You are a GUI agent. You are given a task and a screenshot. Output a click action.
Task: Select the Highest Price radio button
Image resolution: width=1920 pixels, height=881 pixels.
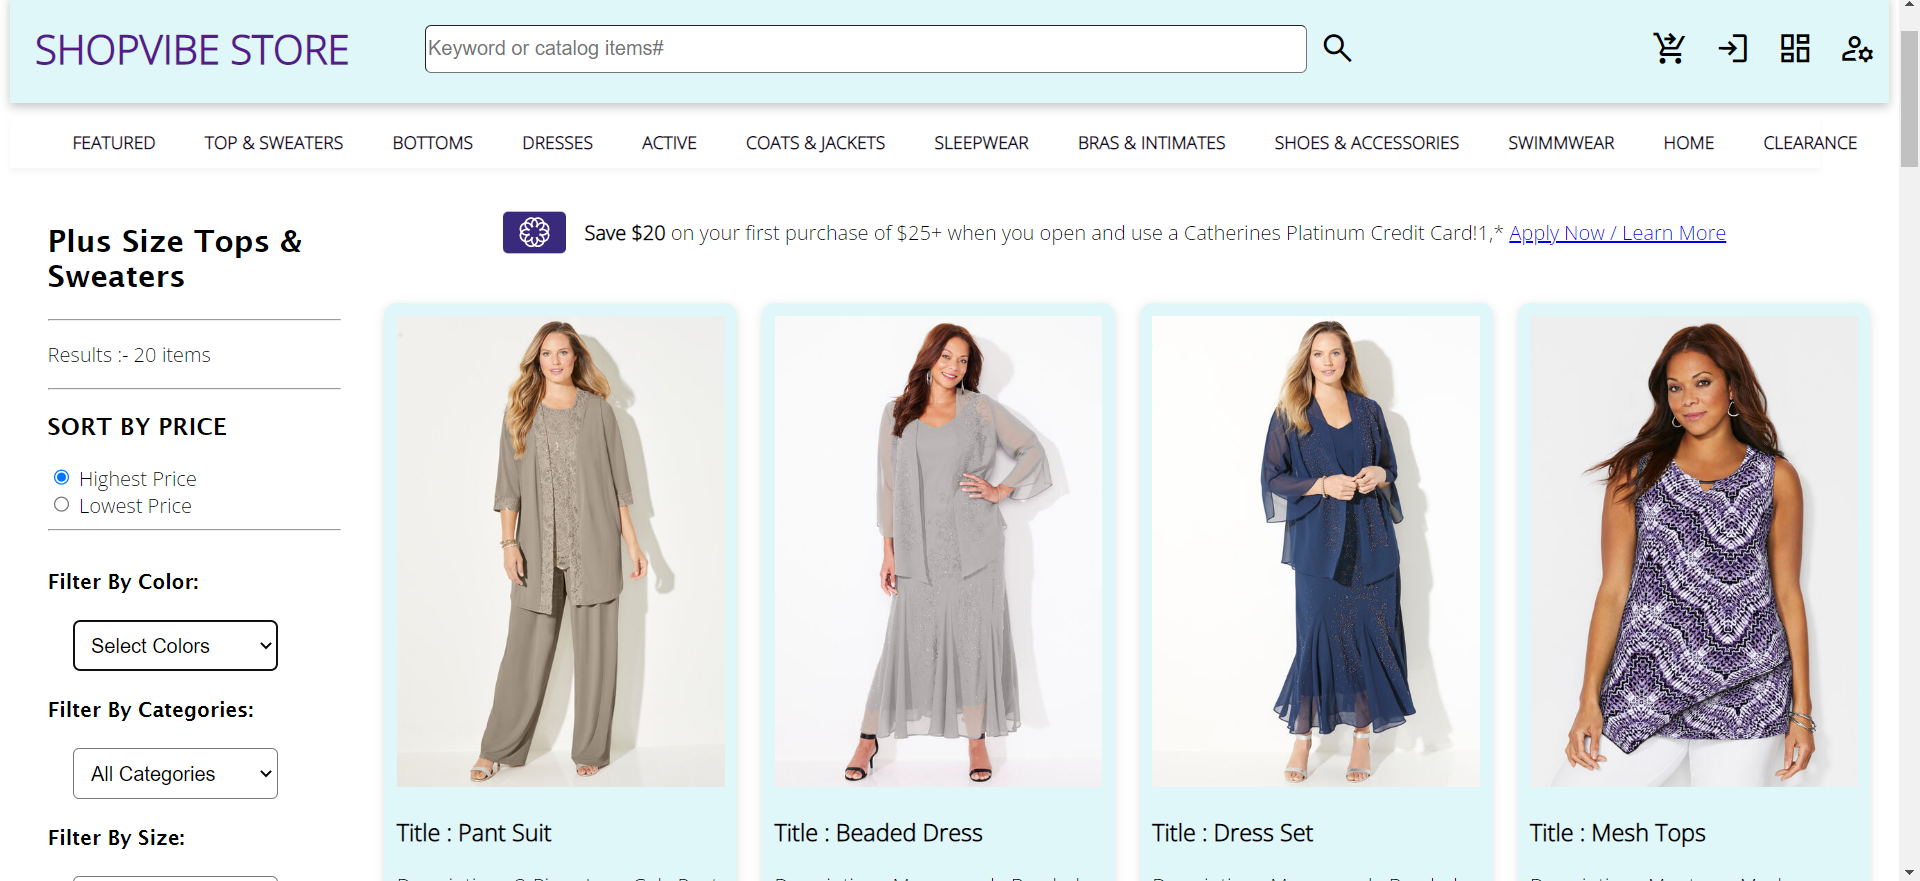(62, 477)
